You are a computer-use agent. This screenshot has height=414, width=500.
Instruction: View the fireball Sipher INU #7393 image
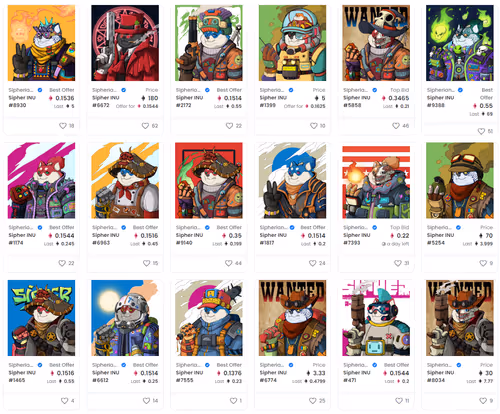click(x=376, y=181)
